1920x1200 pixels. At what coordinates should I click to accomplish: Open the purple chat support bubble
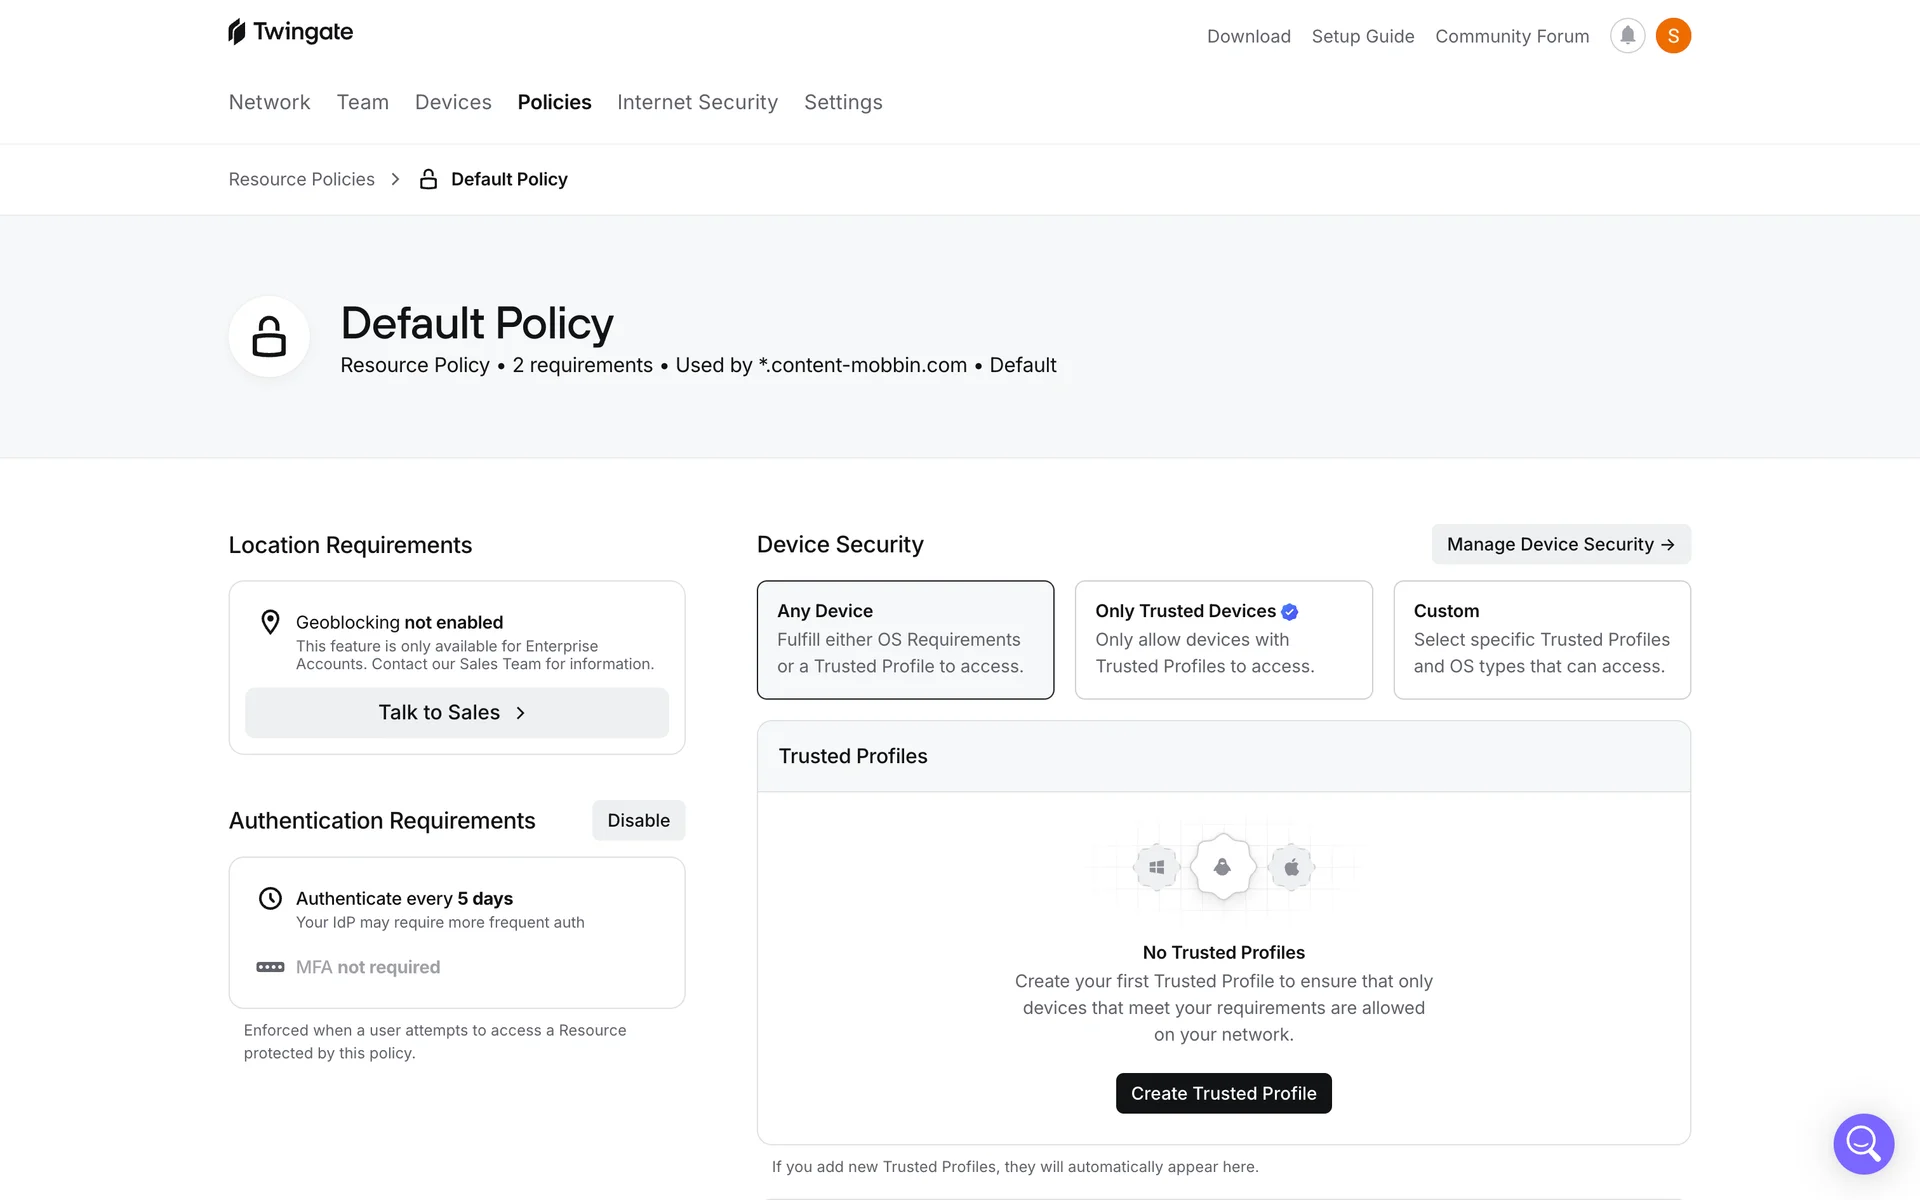(x=1863, y=1143)
